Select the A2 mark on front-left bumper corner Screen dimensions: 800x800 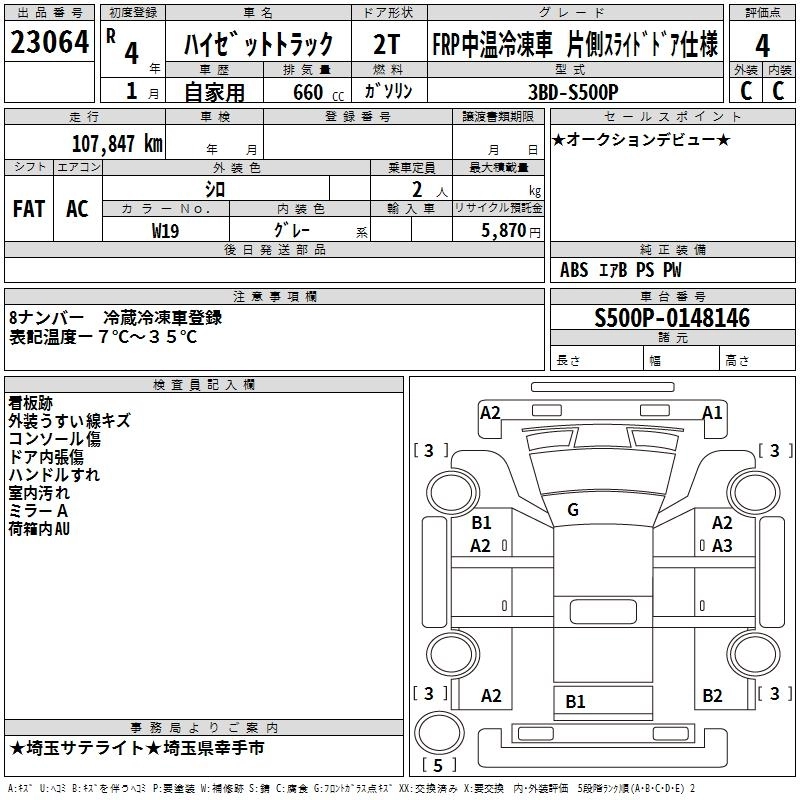(490, 412)
